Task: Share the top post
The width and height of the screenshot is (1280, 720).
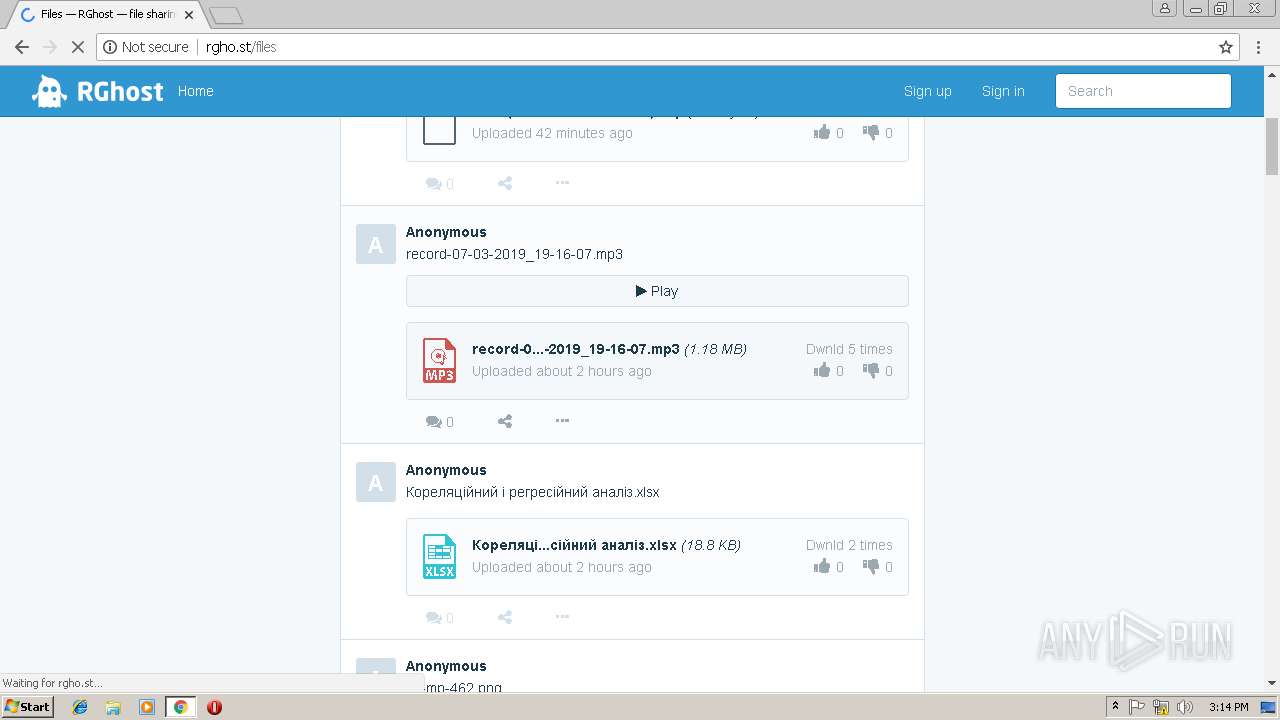Action: tap(505, 184)
